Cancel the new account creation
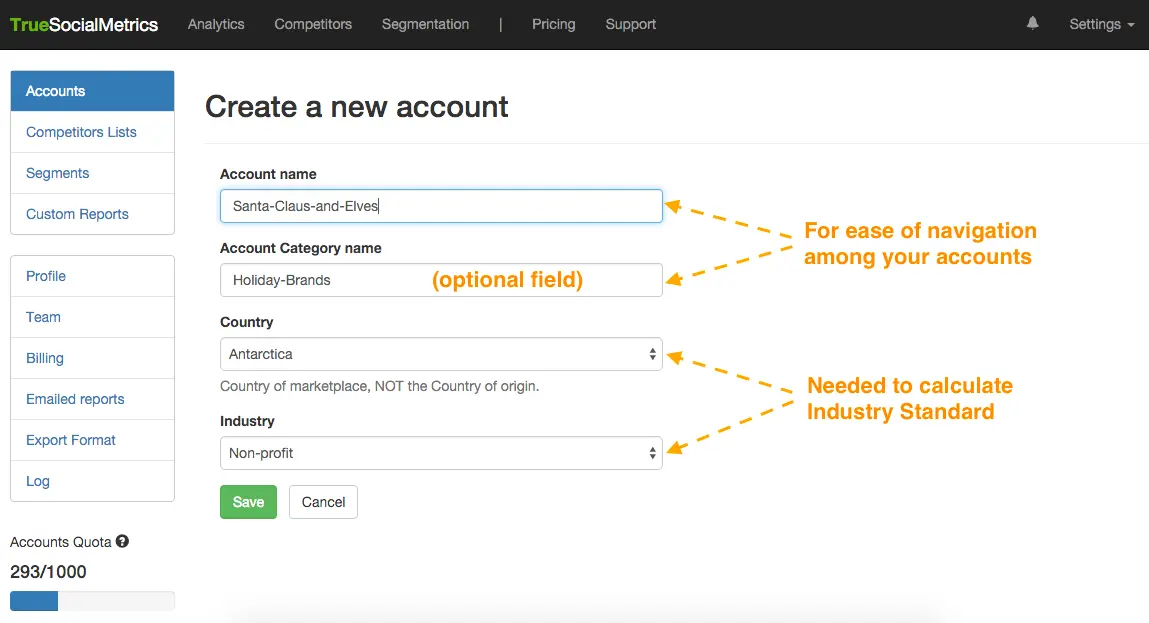The width and height of the screenshot is (1149, 623). (x=323, y=502)
